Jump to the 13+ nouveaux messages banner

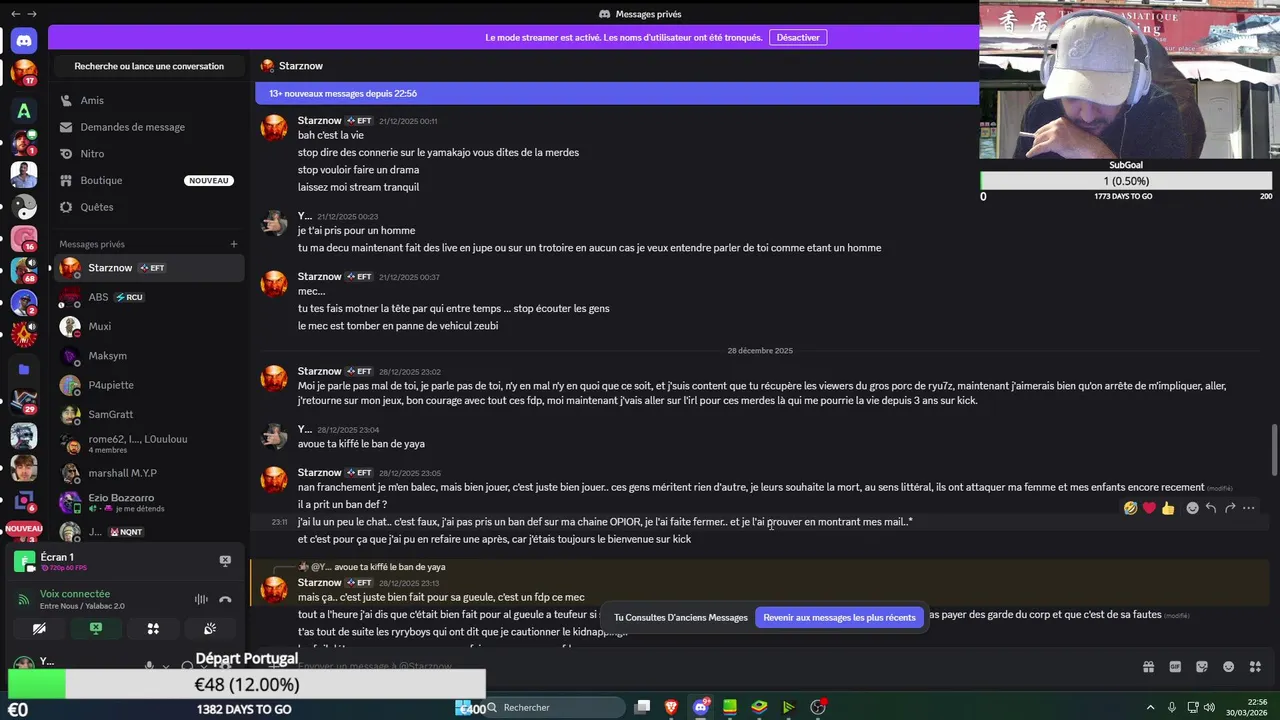click(x=617, y=93)
